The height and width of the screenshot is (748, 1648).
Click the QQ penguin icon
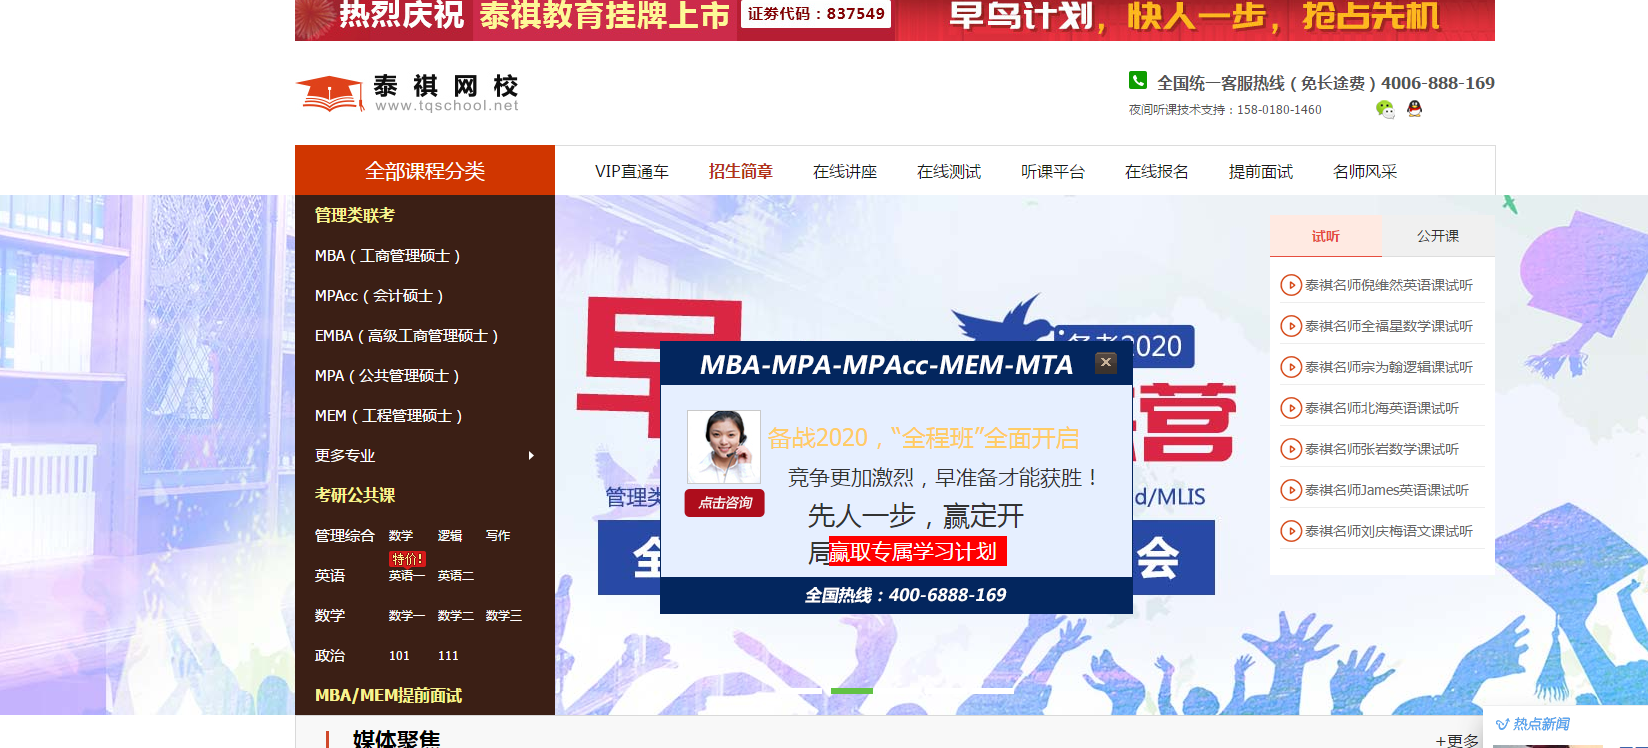pyautogui.click(x=1414, y=109)
